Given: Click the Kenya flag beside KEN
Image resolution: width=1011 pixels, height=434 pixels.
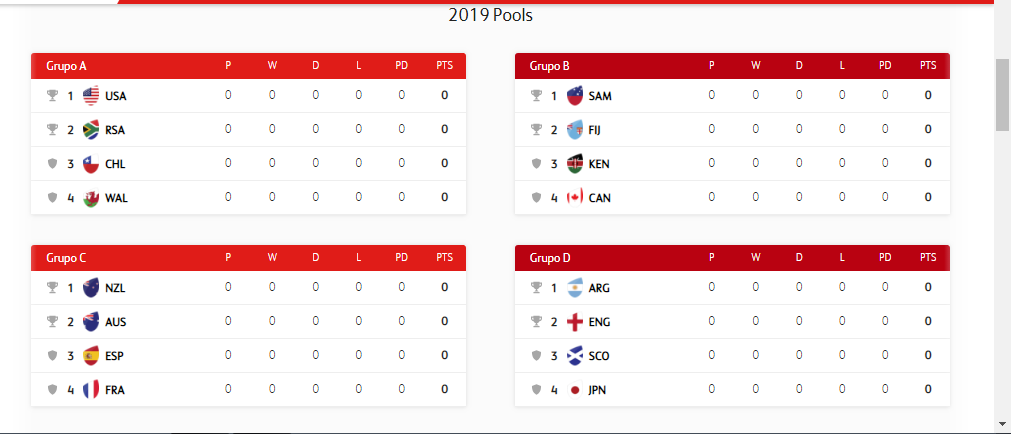Looking at the screenshot, I should pyautogui.click(x=574, y=164).
